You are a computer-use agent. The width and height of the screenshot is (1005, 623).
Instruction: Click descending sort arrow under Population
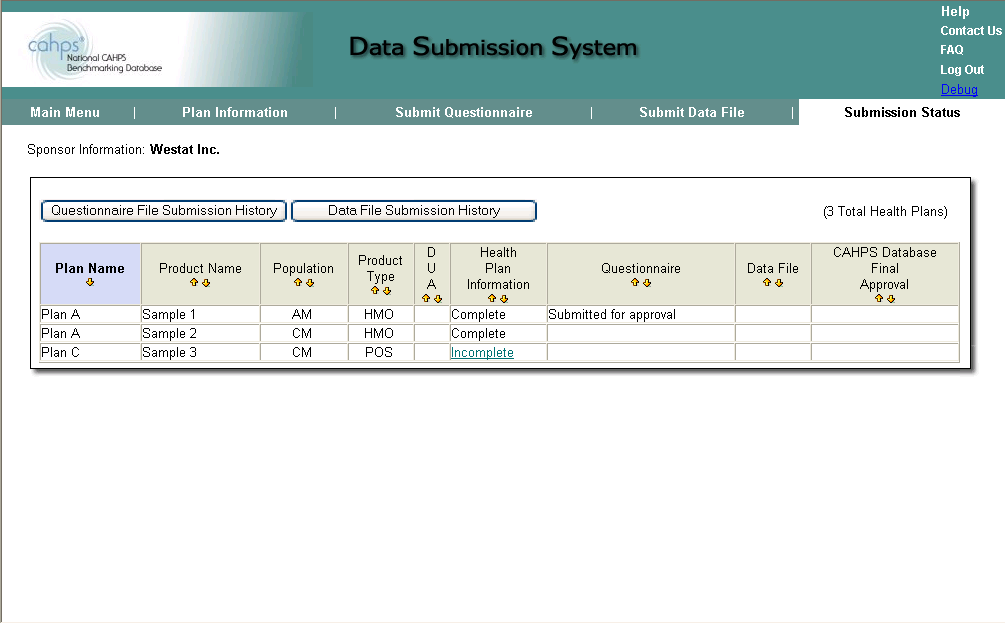[x=310, y=283]
